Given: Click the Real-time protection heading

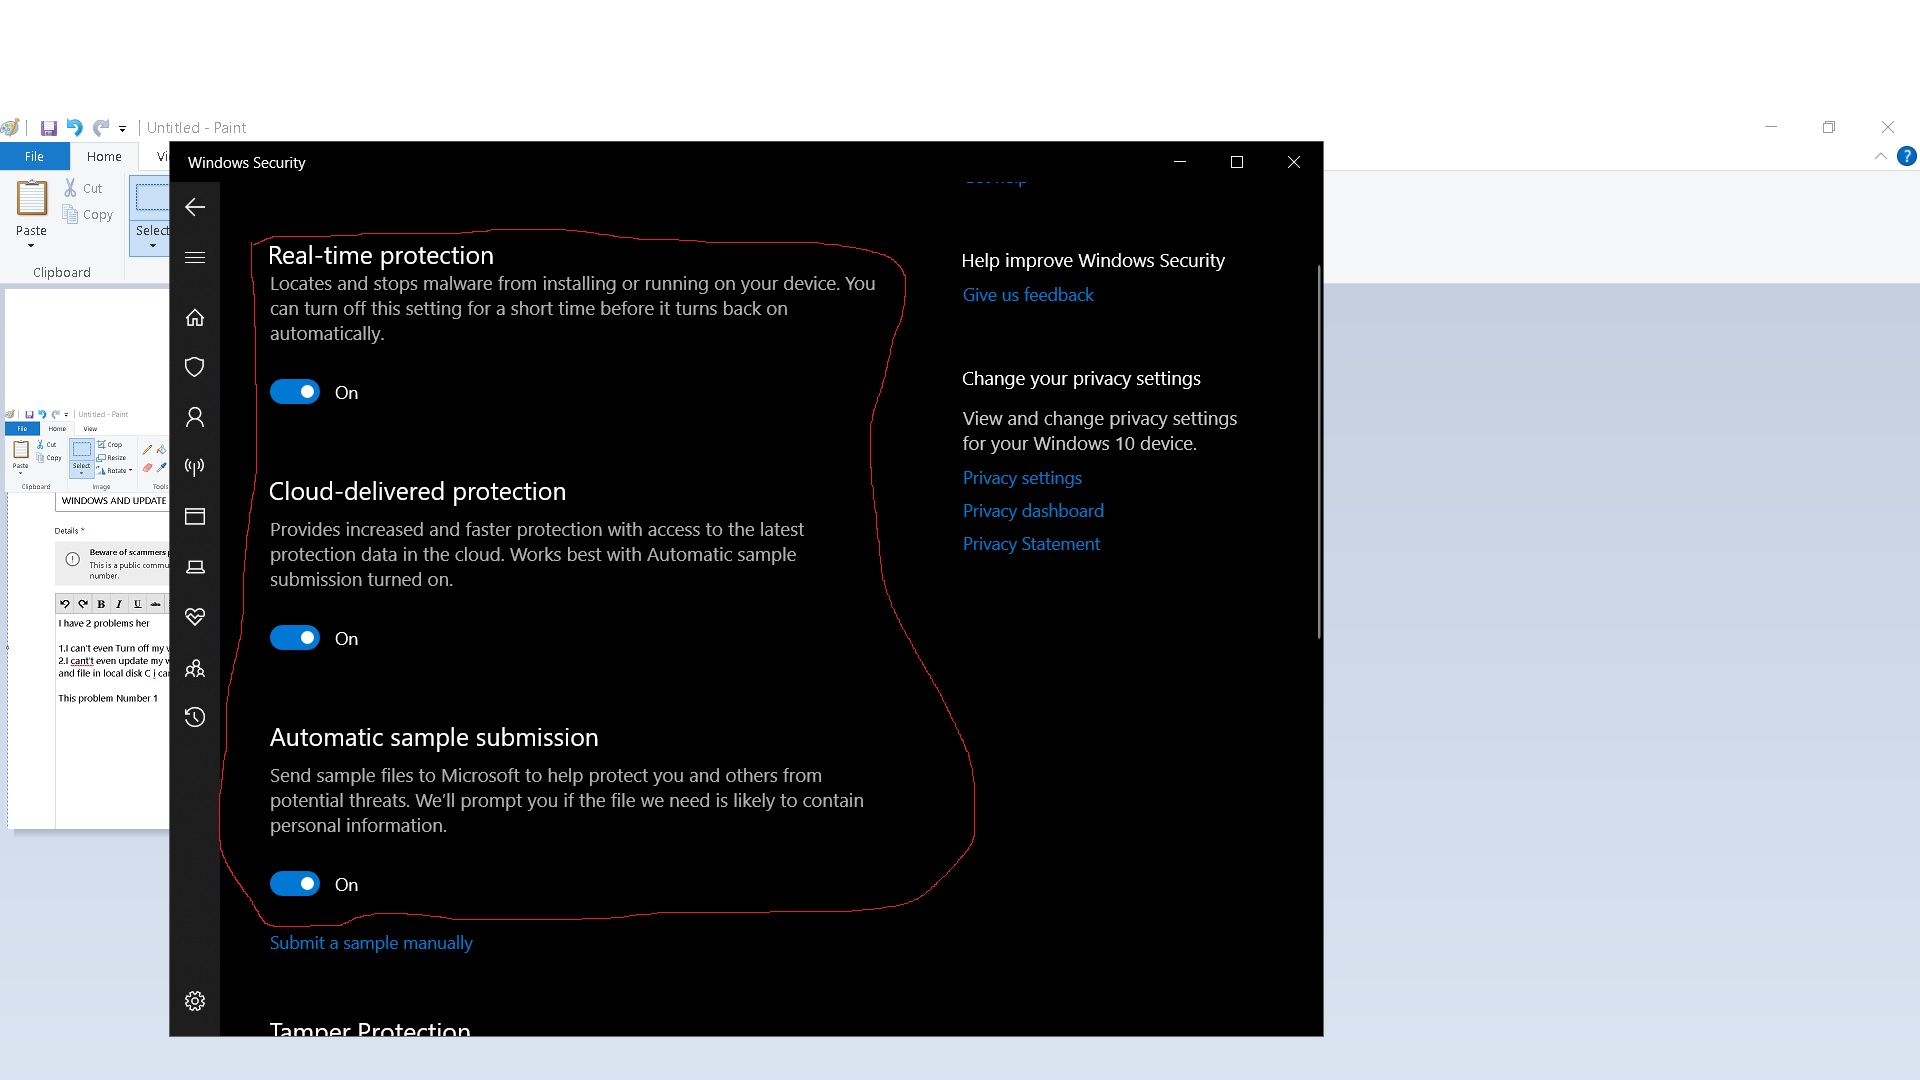Looking at the screenshot, I should point(381,255).
